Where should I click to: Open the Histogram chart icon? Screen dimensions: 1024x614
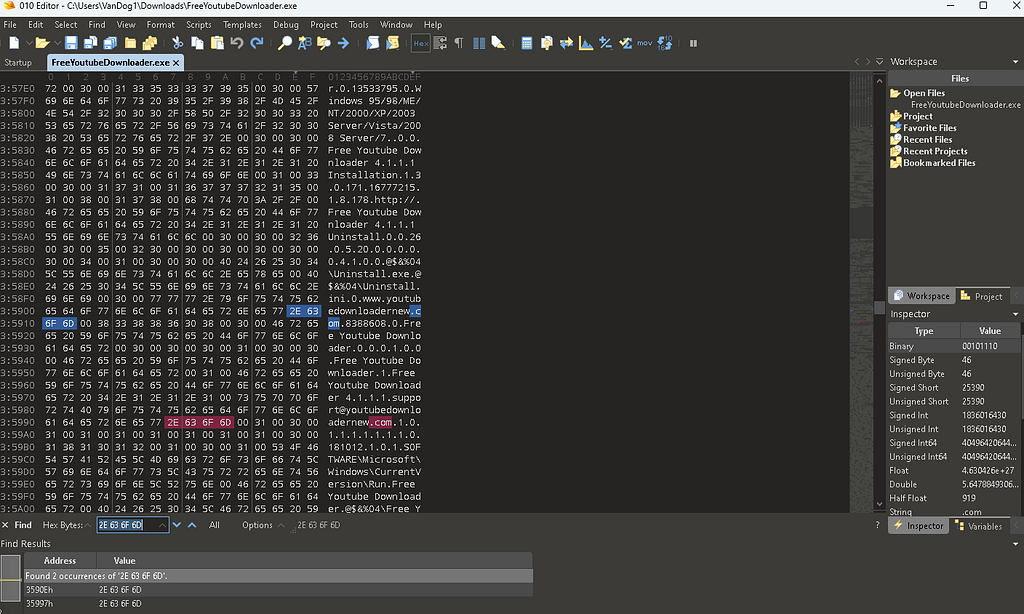(x=586, y=43)
